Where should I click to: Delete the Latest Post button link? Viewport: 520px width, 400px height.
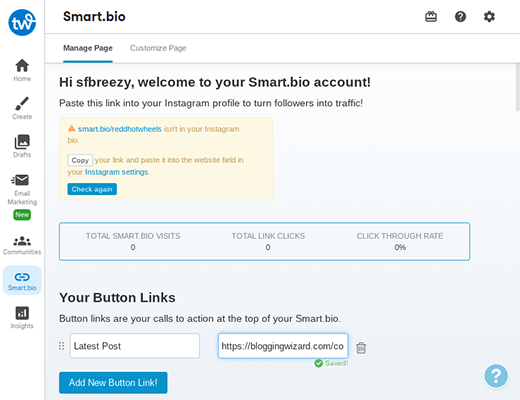(361, 348)
